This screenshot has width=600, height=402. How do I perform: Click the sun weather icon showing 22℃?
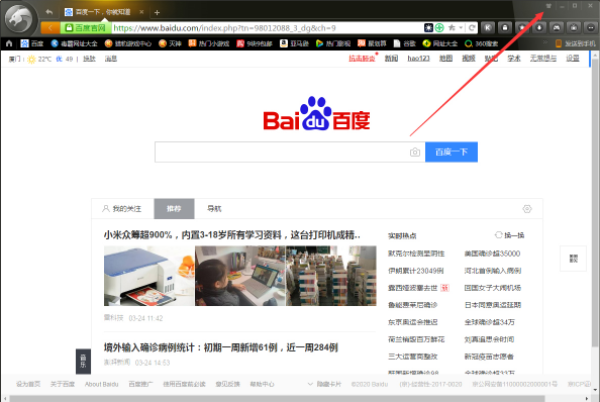point(31,59)
